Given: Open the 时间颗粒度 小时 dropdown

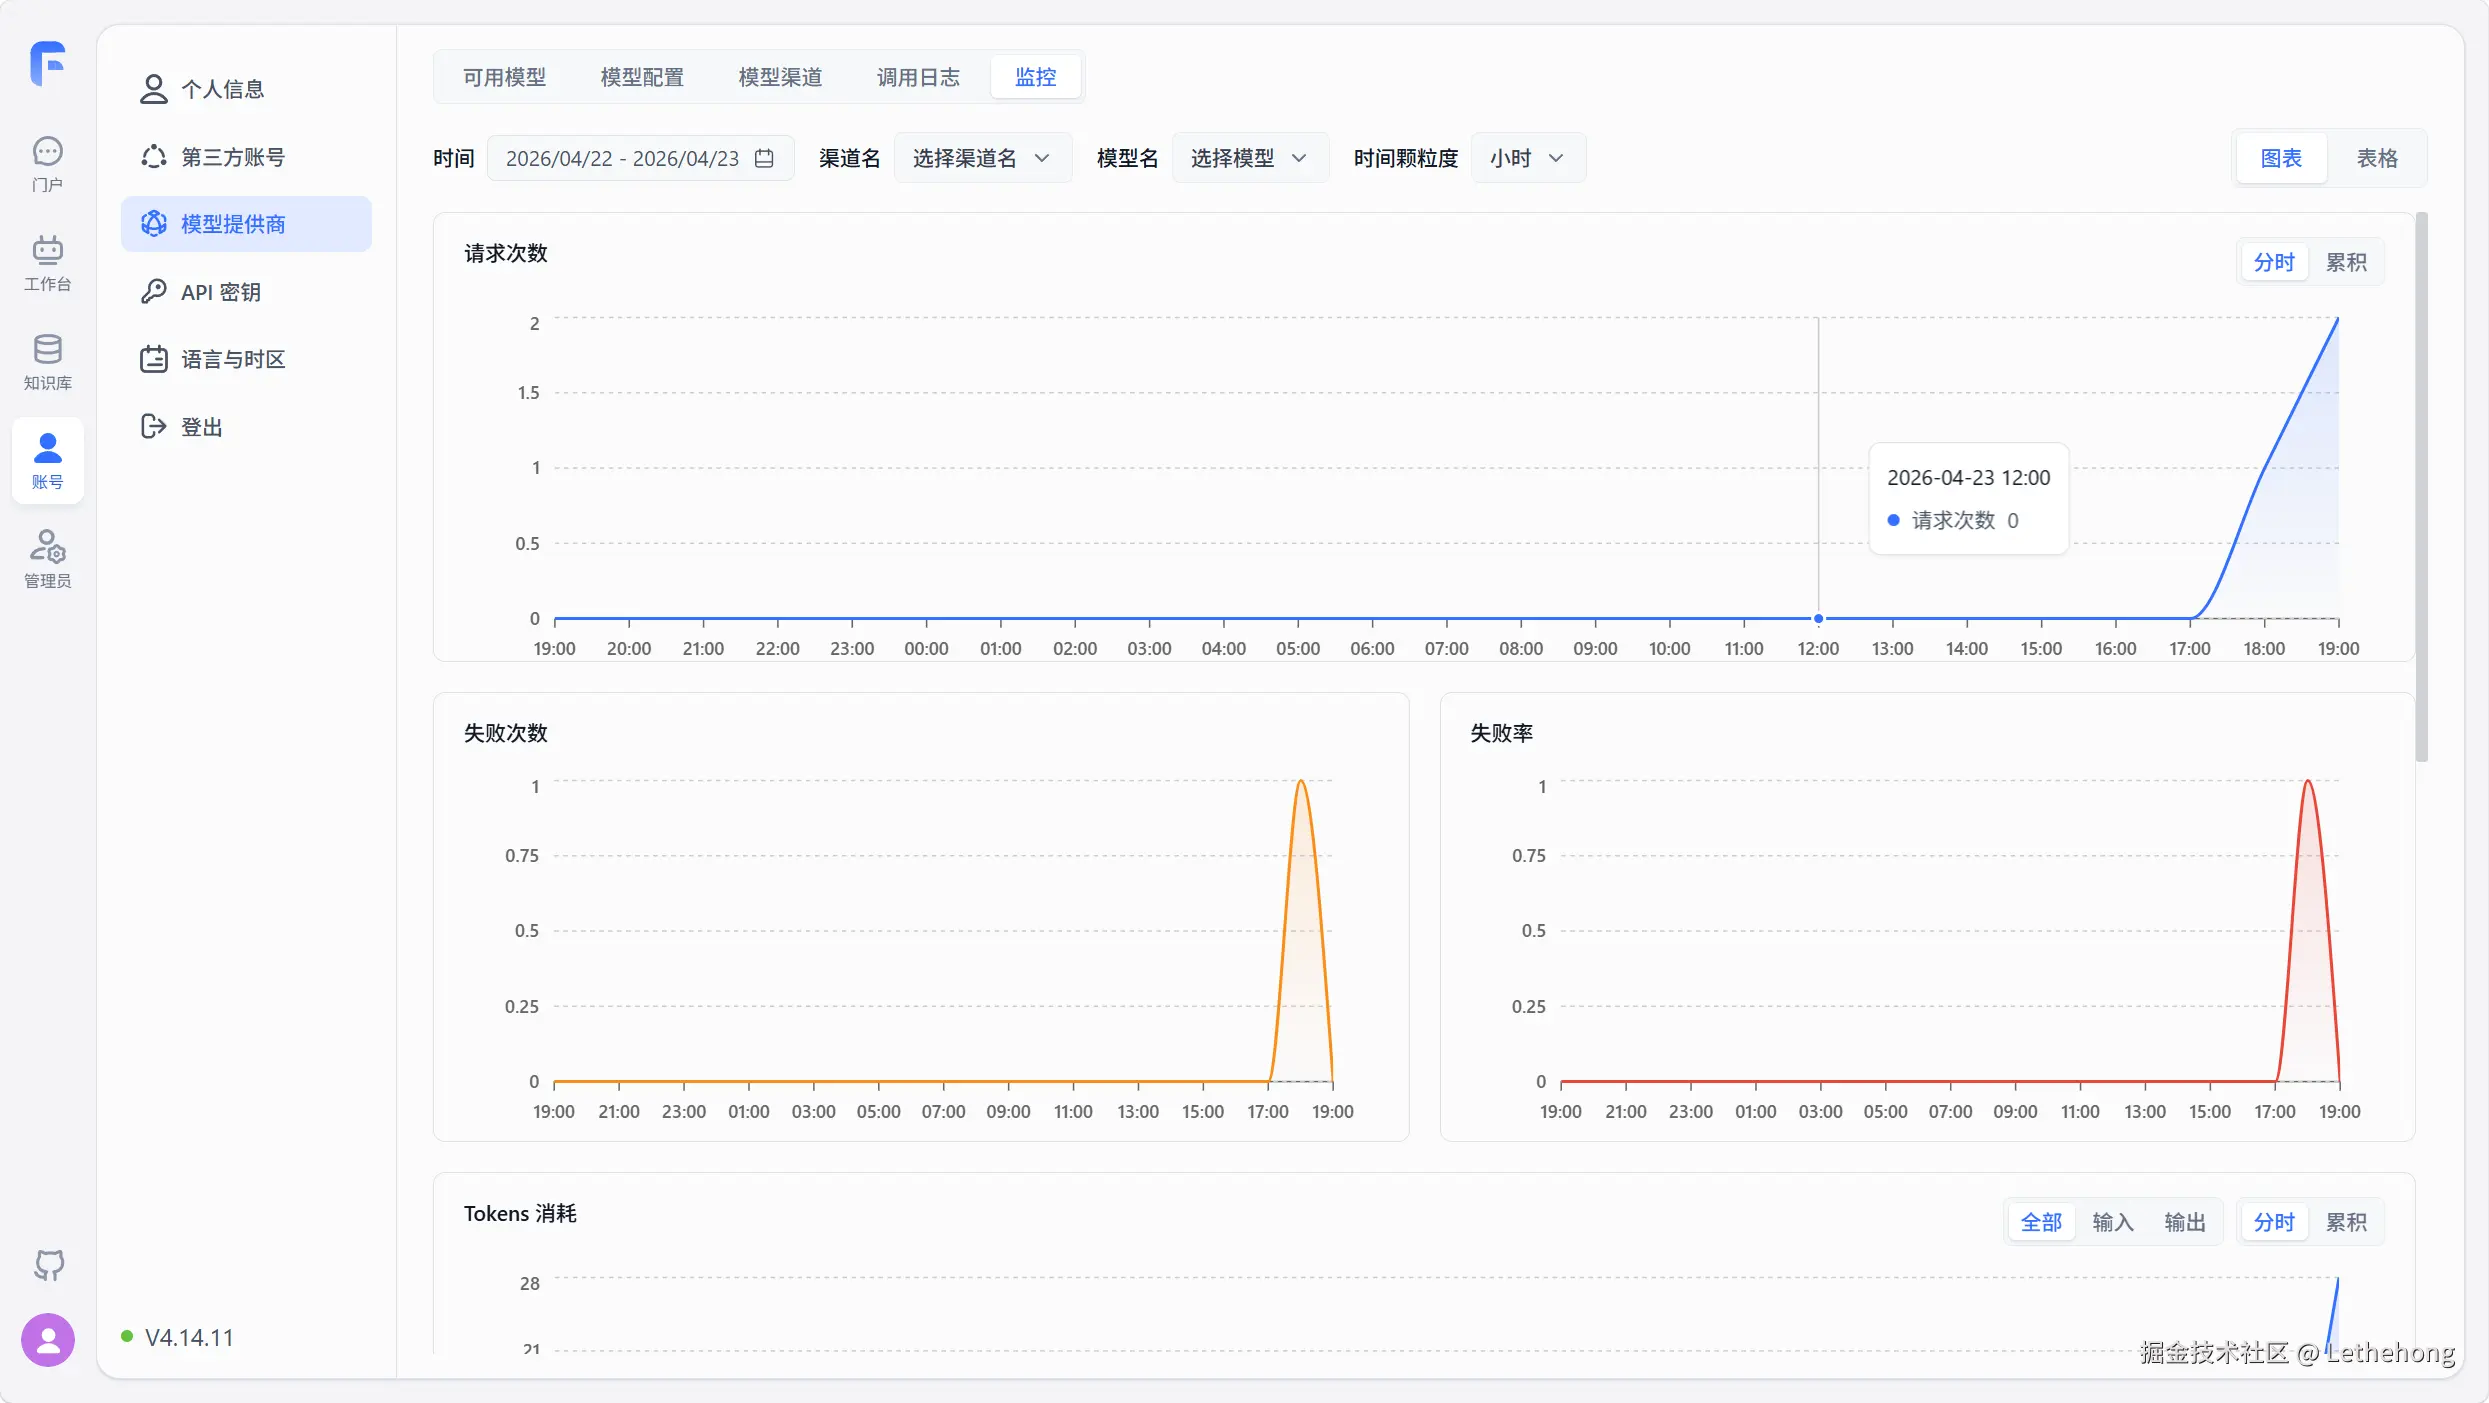Looking at the screenshot, I should tap(1526, 158).
